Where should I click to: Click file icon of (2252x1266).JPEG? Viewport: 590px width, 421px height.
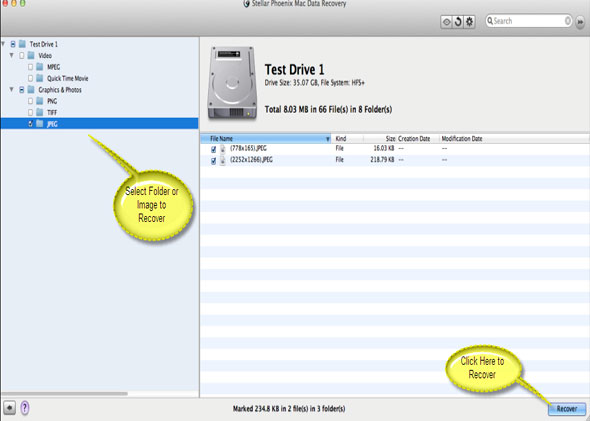pos(223,160)
